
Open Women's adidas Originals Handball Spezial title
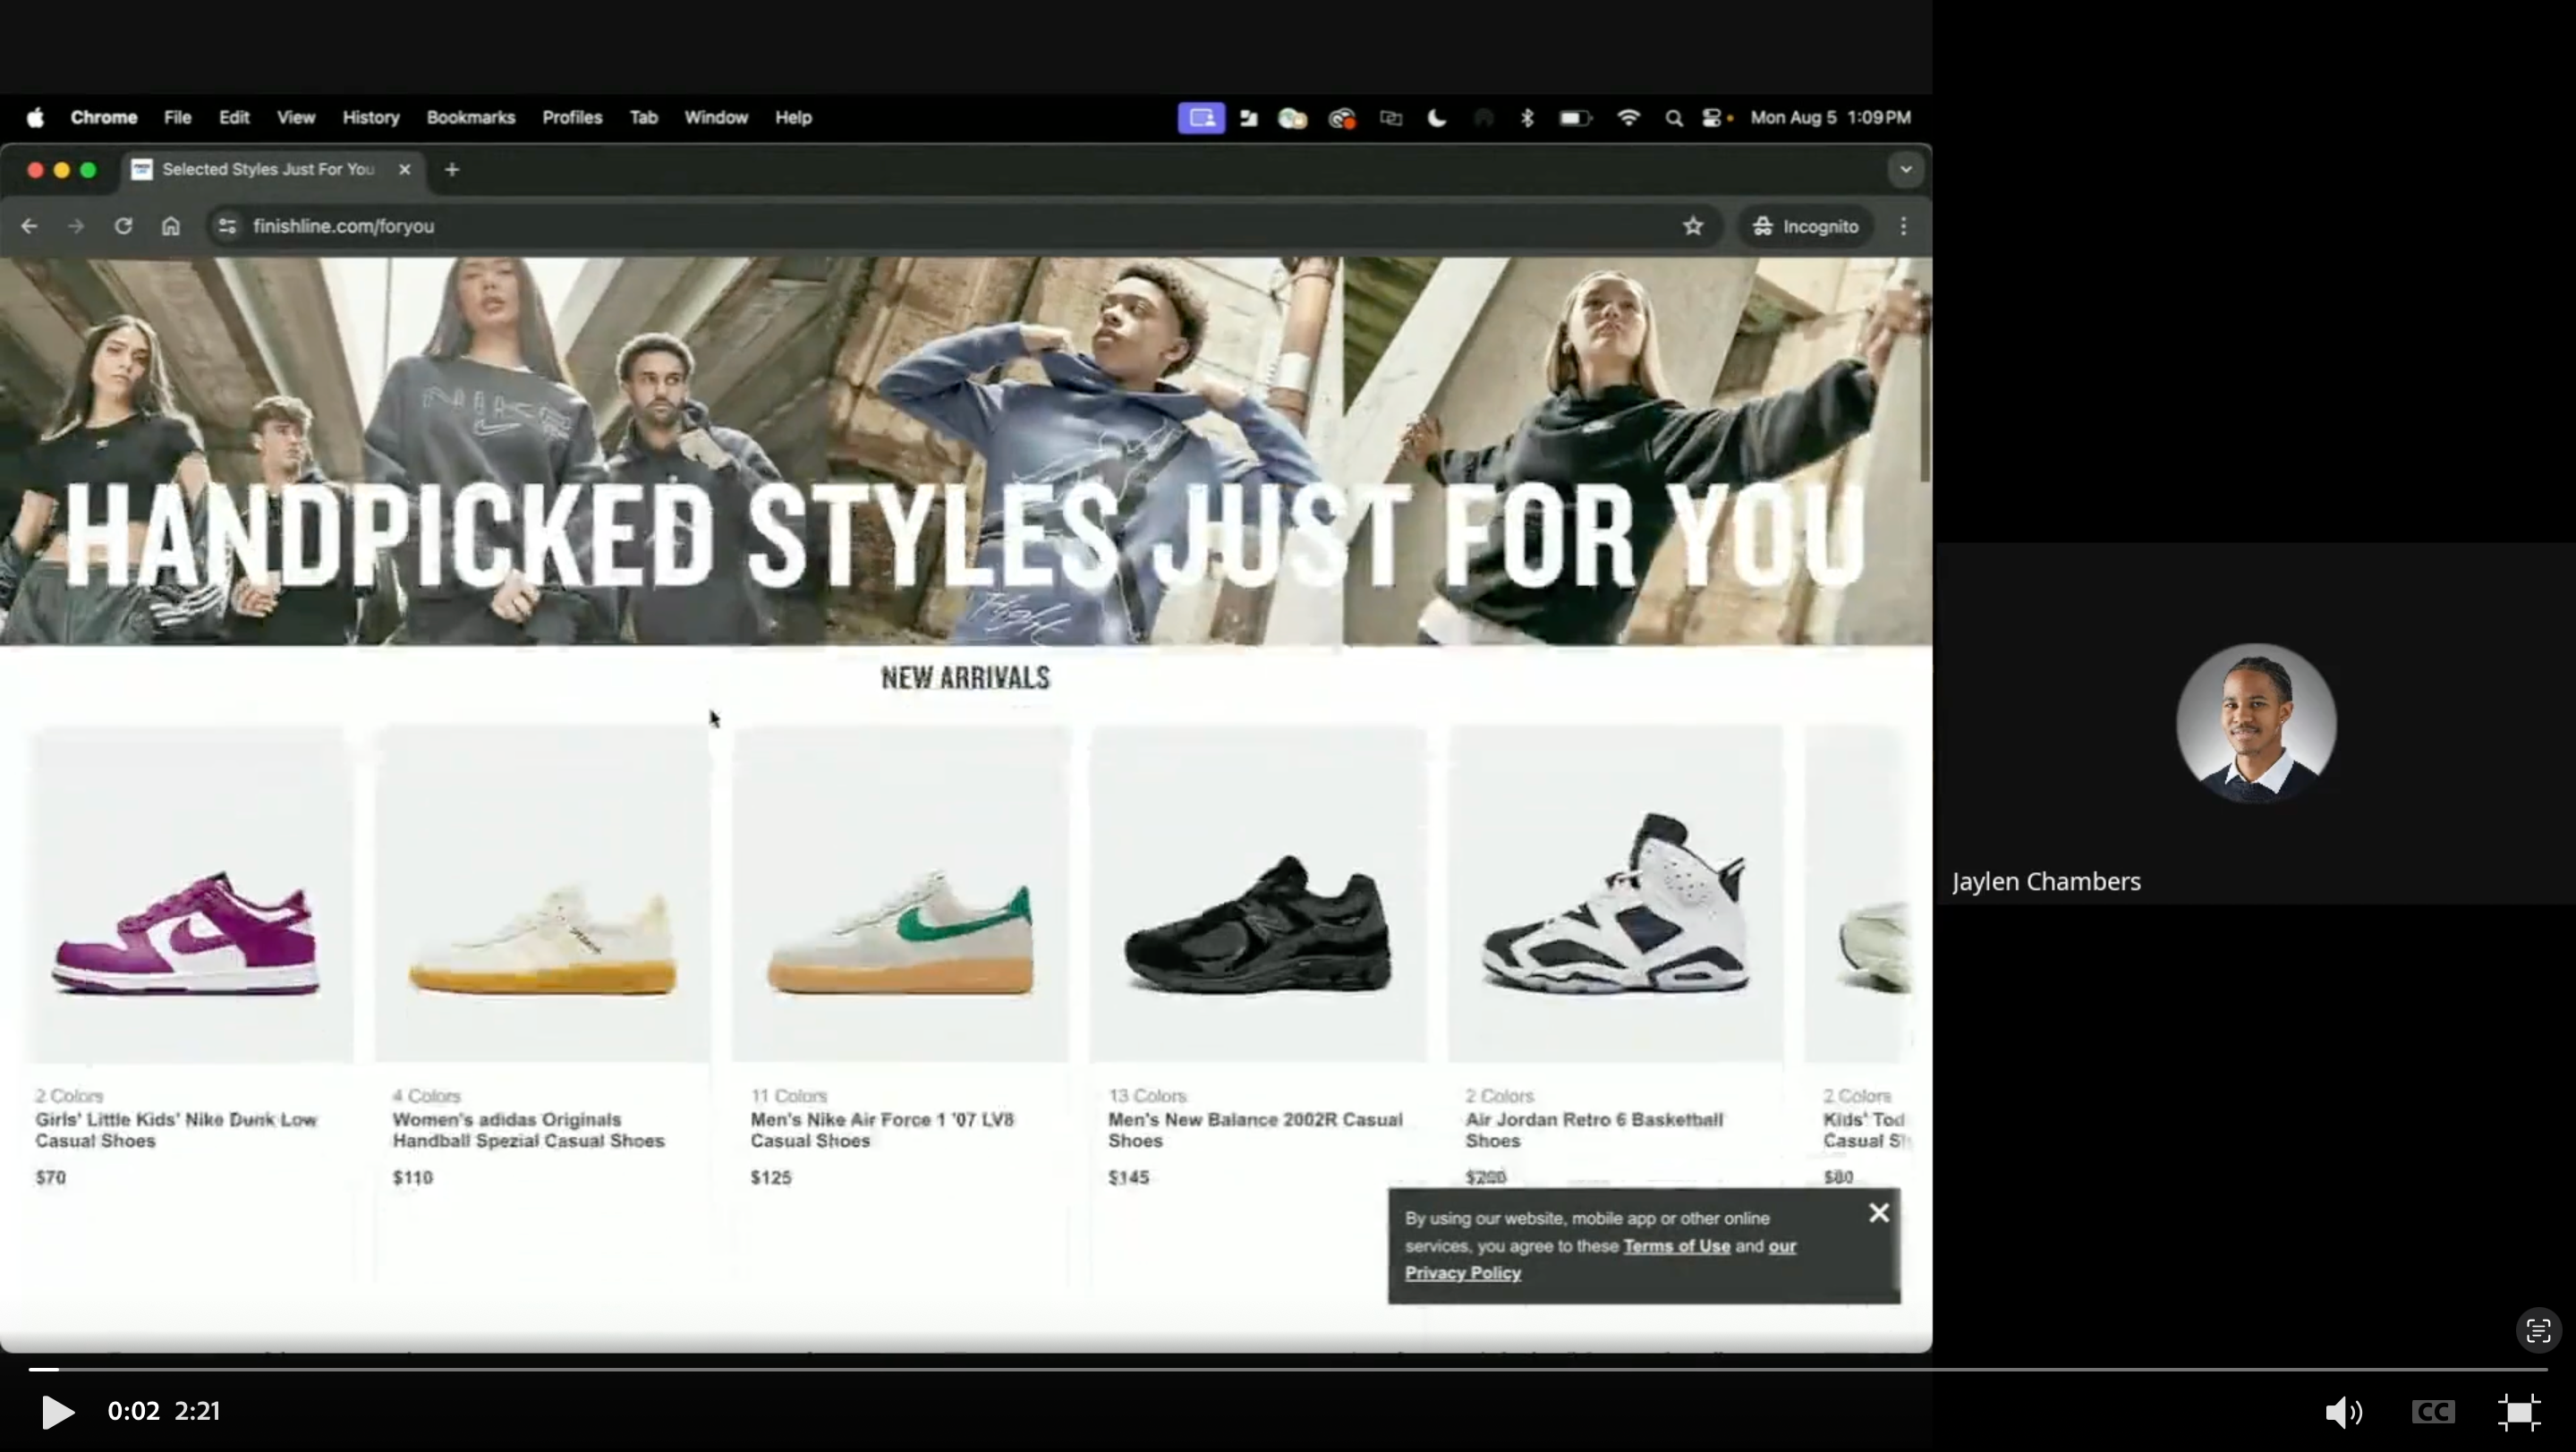[528, 1130]
